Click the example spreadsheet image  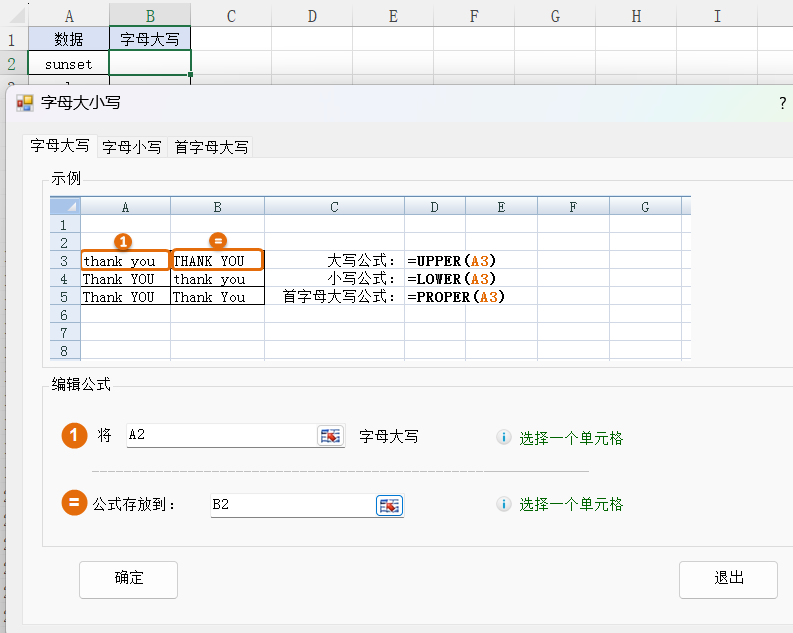click(x=370, y=278)
